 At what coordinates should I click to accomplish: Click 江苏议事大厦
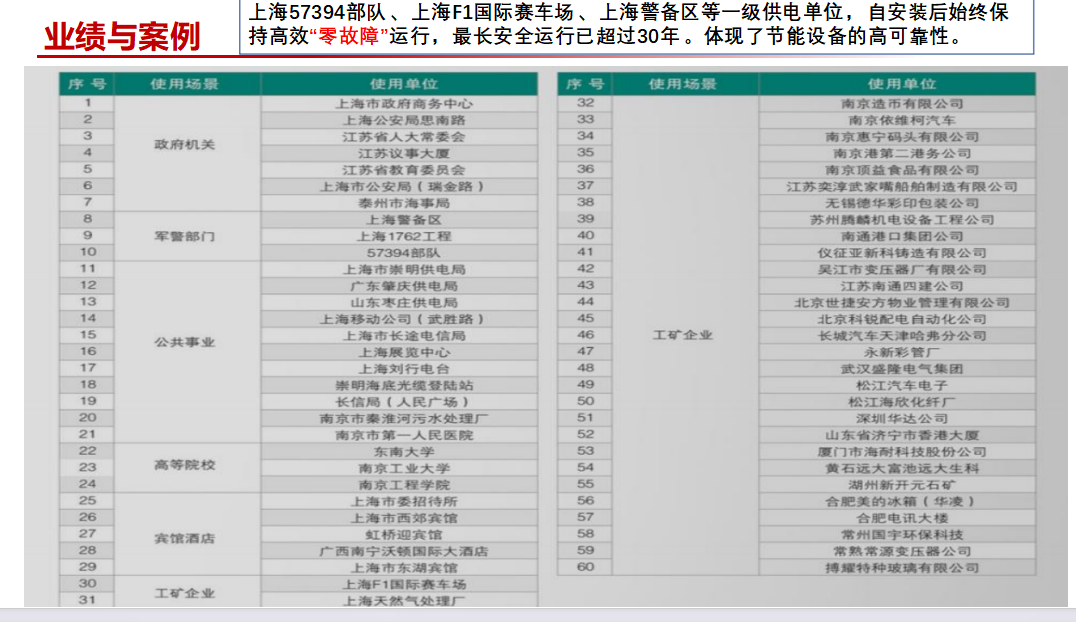click(404, 153)
